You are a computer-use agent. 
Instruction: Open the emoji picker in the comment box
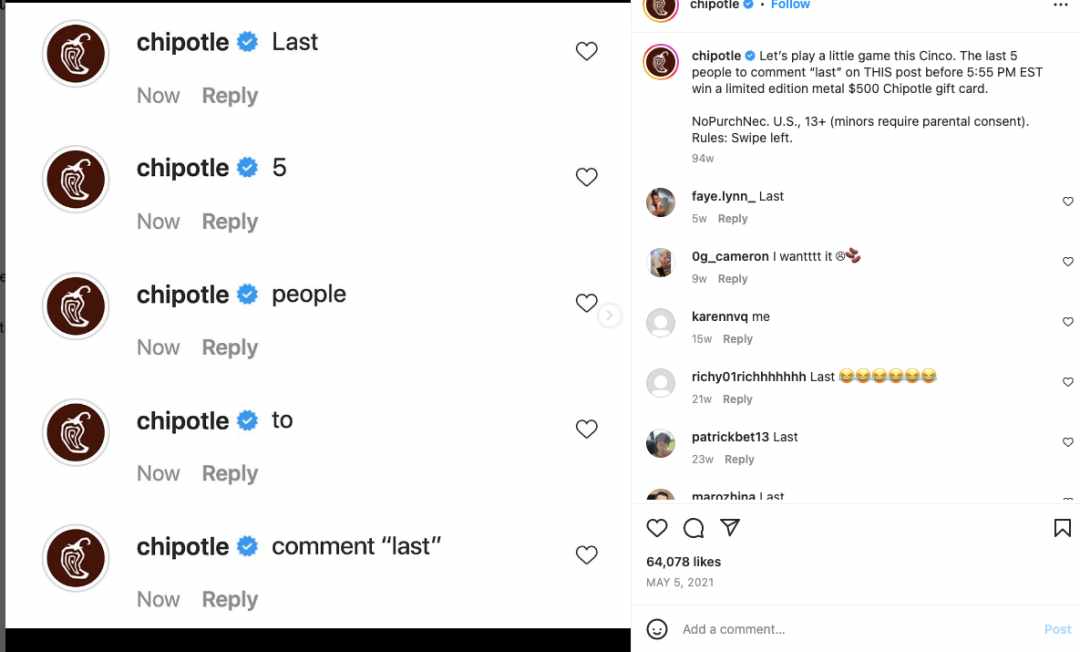click(656, 629)
